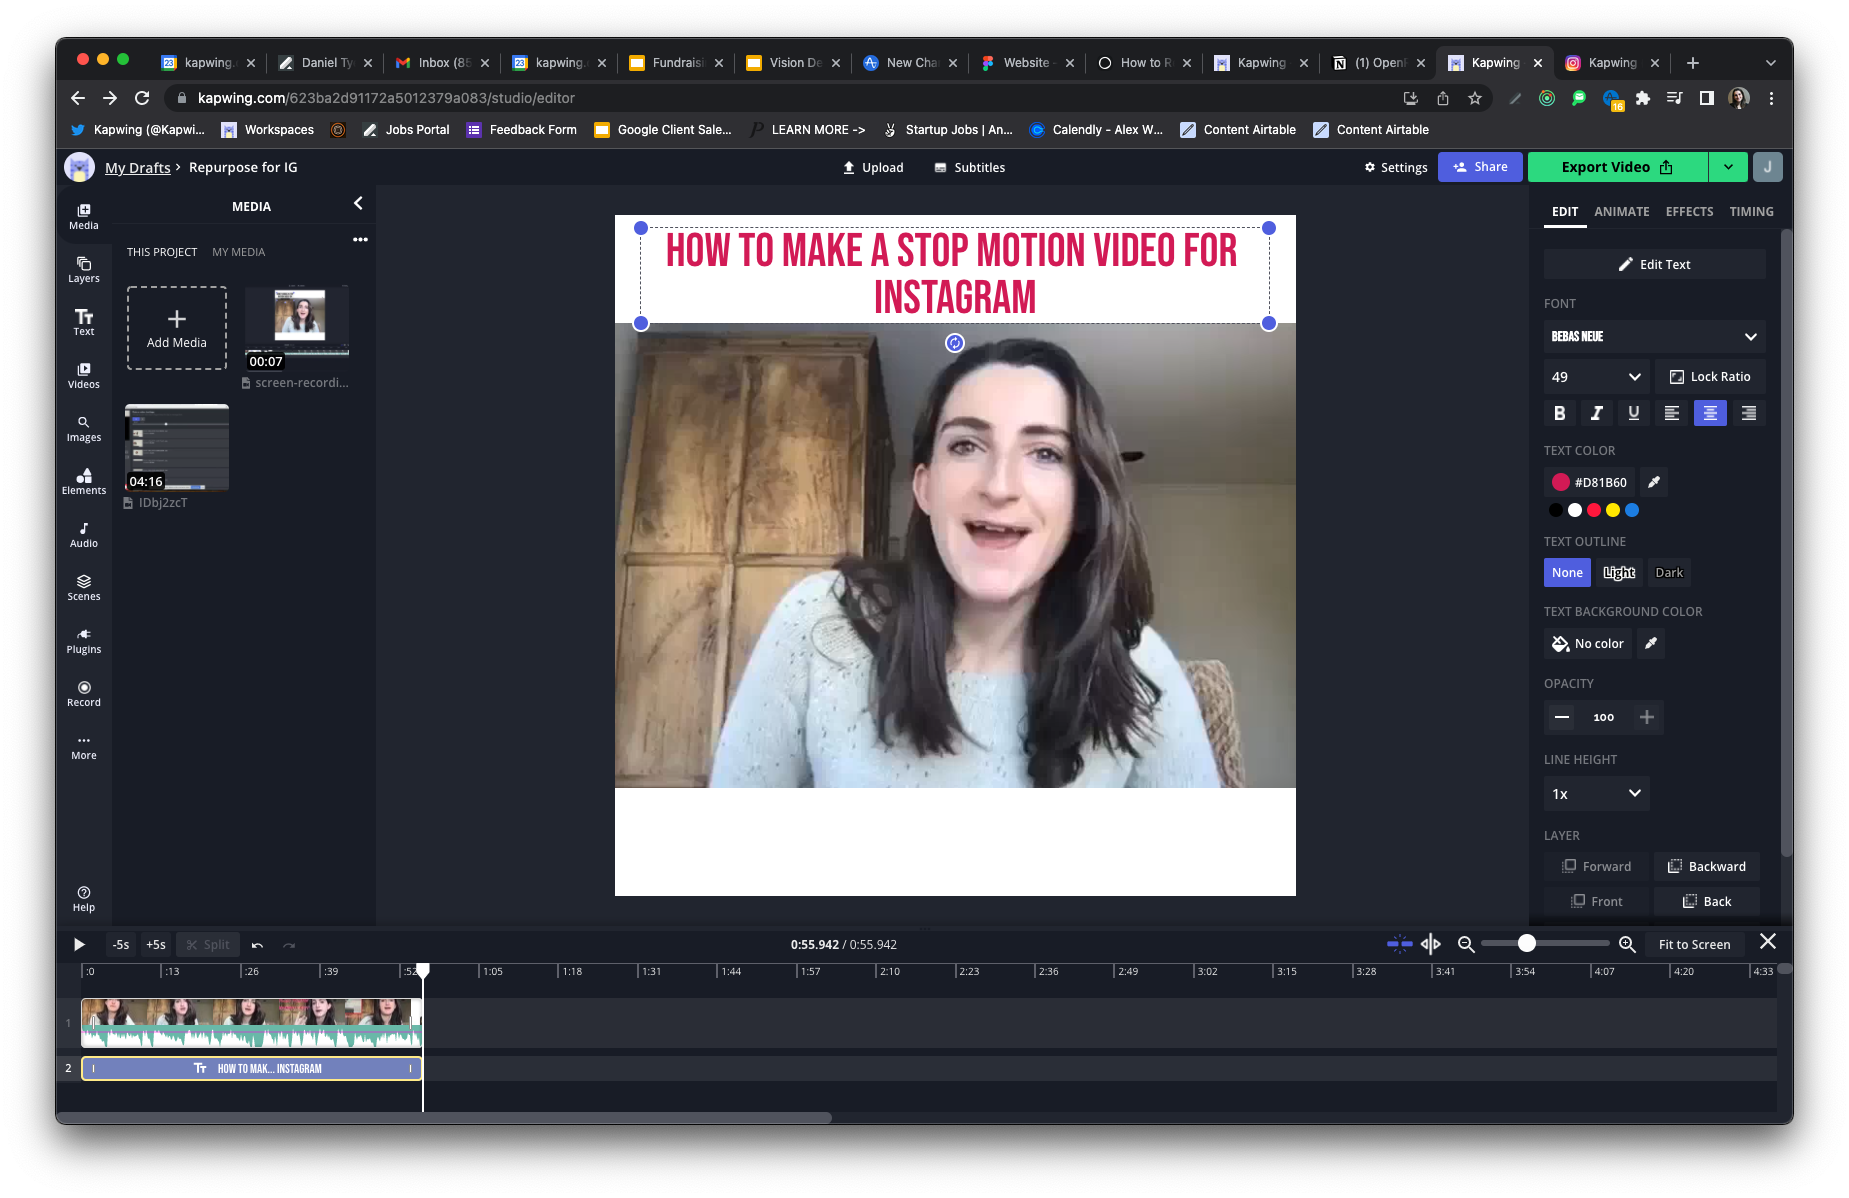The width and height of the screenshot is (1849, 1198).
Task: Click the Fit to Screen button
Action: [1694, 945]
